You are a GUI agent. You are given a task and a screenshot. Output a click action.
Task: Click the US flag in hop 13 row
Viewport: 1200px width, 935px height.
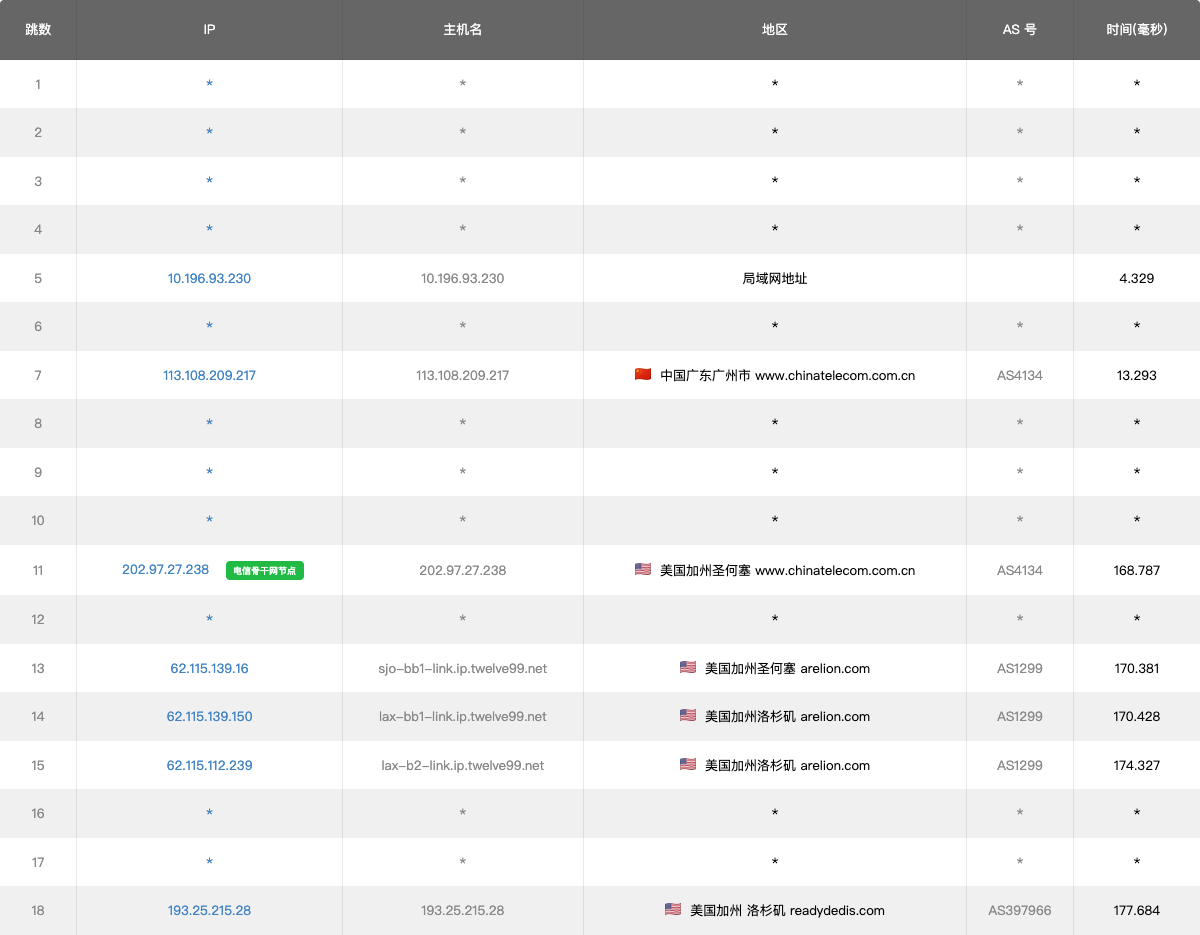tap(688, 668)
